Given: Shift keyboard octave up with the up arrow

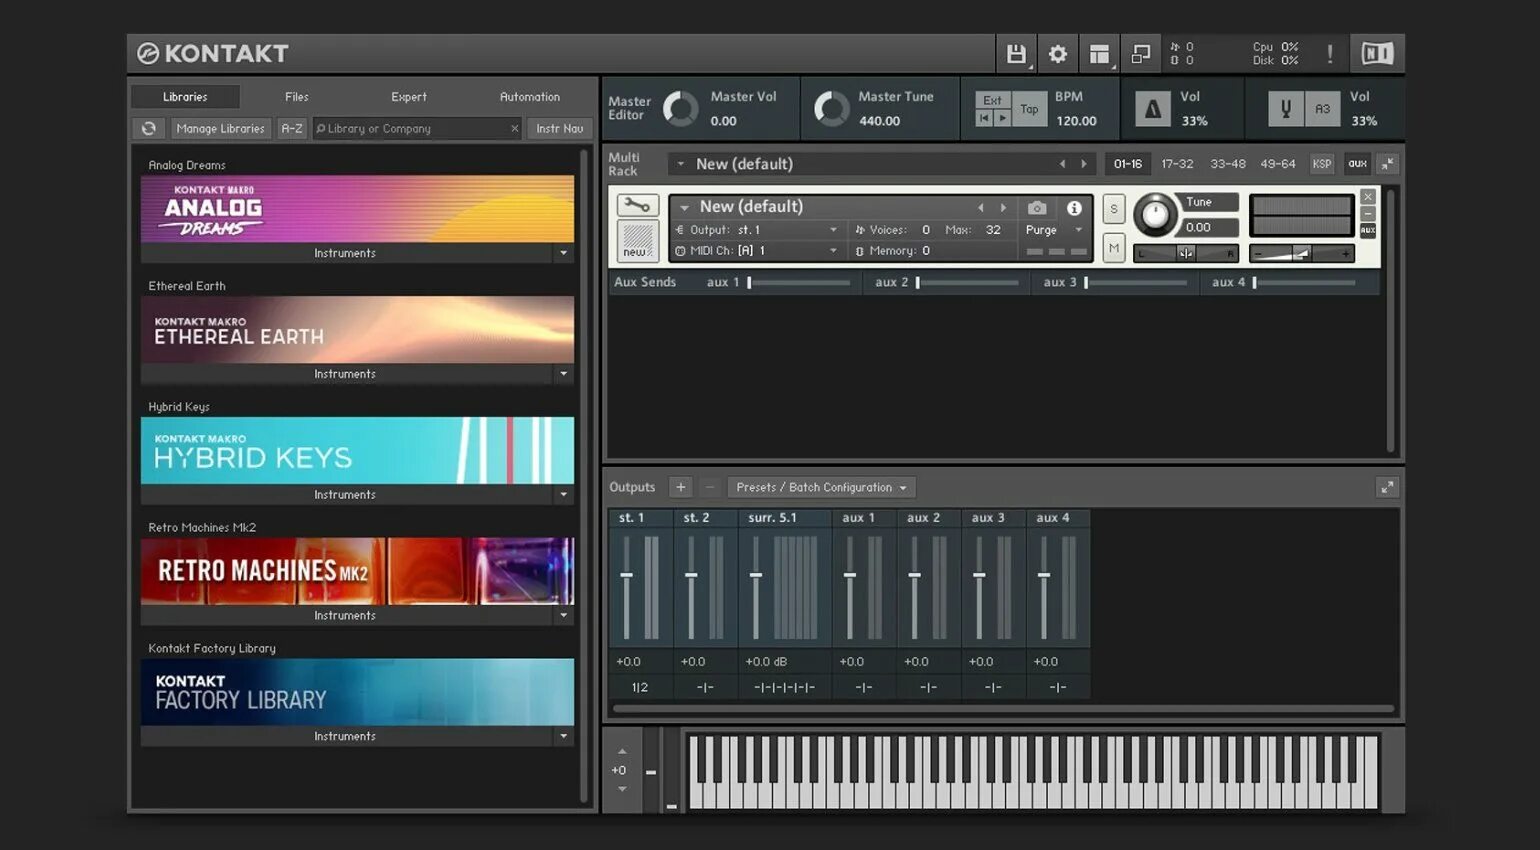Looking at the screenshot, I should point(622,751).
